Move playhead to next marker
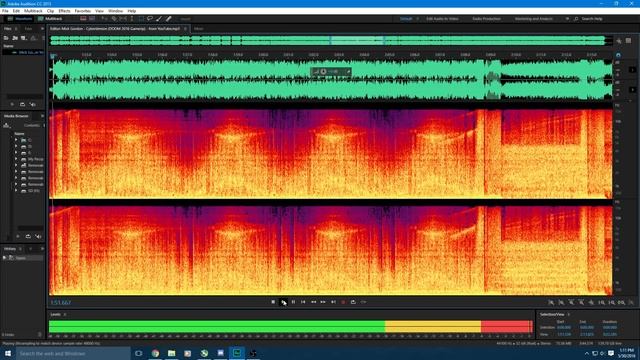Screen dimensions: 640x360 coord(333,302)
